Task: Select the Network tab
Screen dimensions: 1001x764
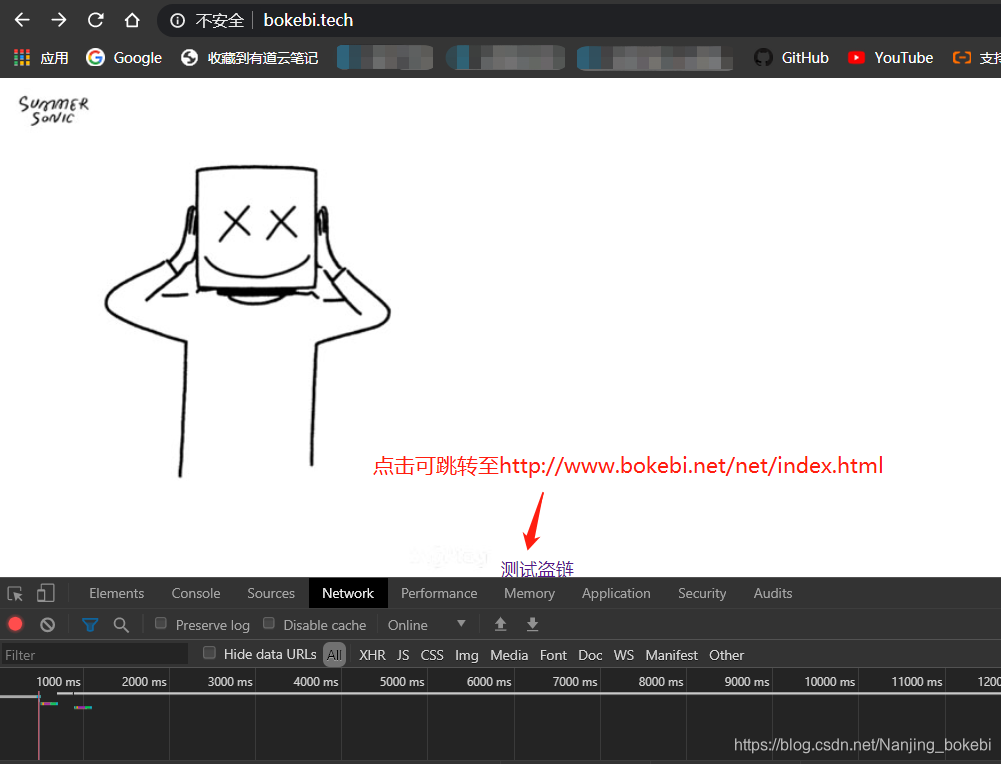Action: pyautogui.click(x=348, y=594)
